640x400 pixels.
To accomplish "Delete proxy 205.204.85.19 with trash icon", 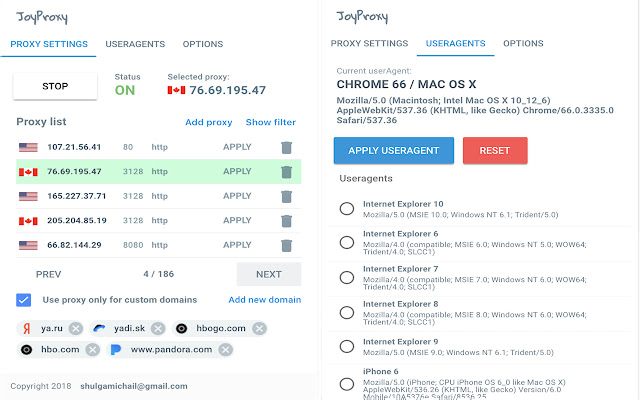I will point(287,221).
